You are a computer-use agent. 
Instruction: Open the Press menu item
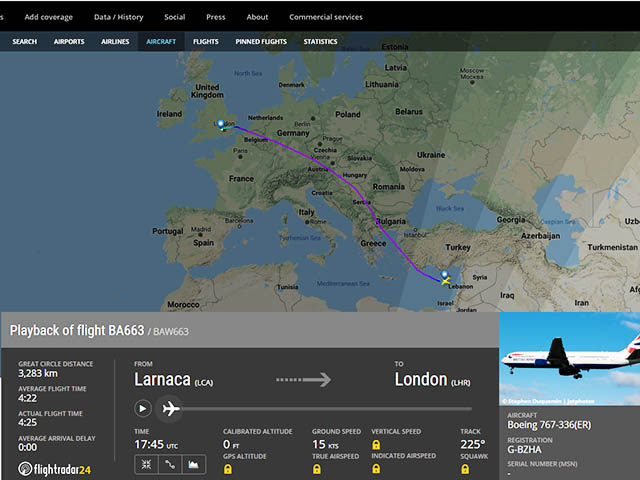click(216, 17)
